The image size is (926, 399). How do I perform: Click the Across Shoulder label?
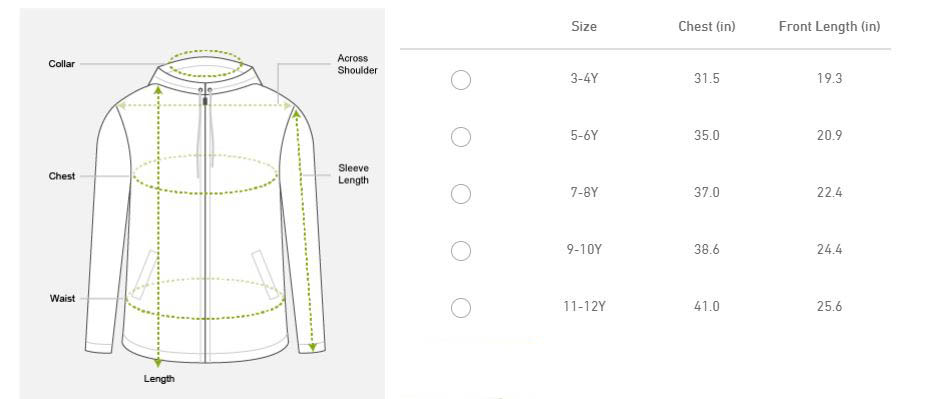point(357,64)
